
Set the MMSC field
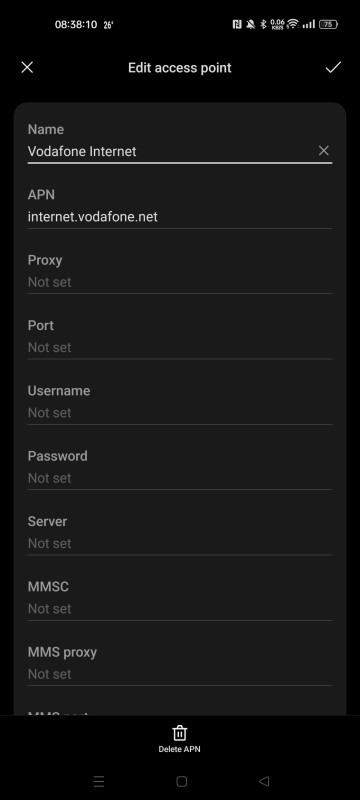pos(179,599)
